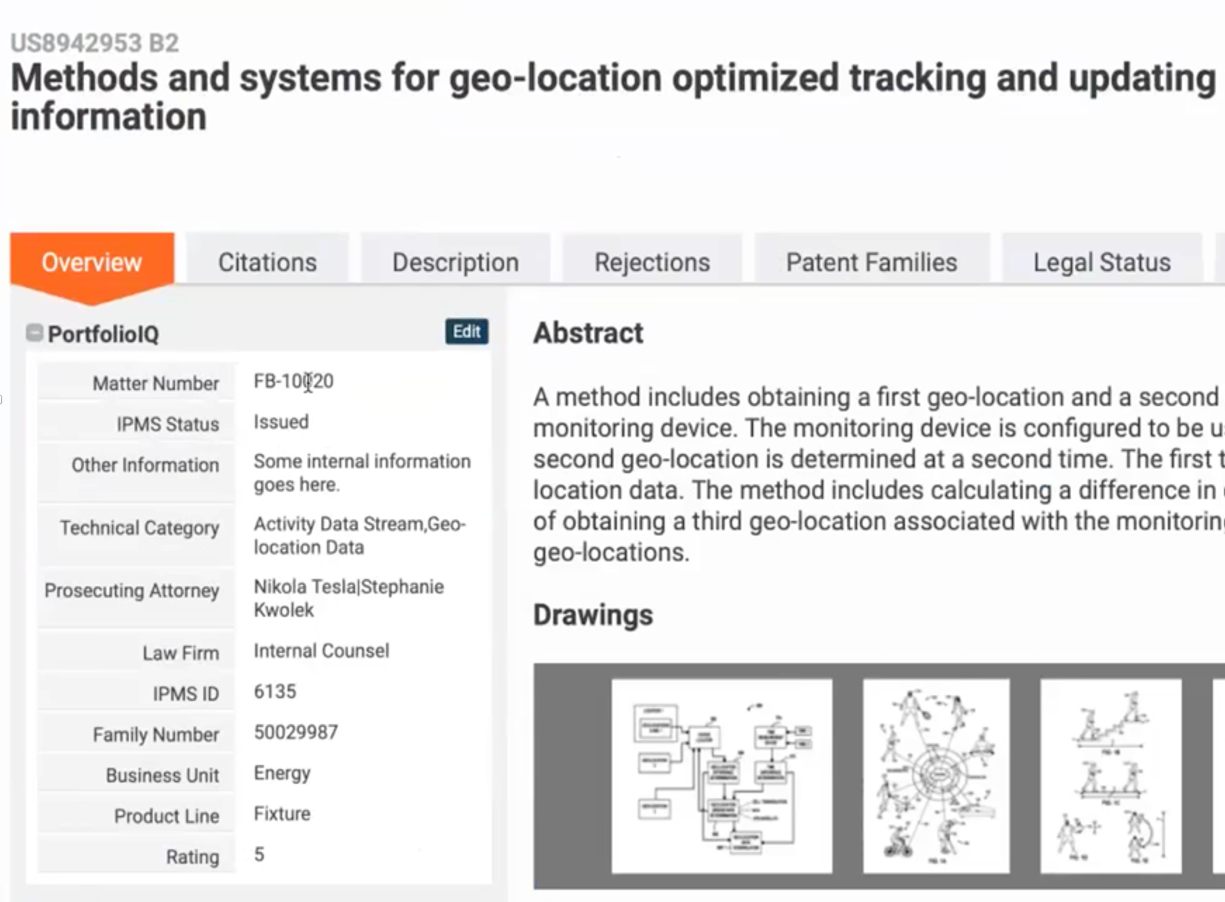Select the Rejections tab
1225x902 pixels.
pyautogui.click(x=652, y=262)
